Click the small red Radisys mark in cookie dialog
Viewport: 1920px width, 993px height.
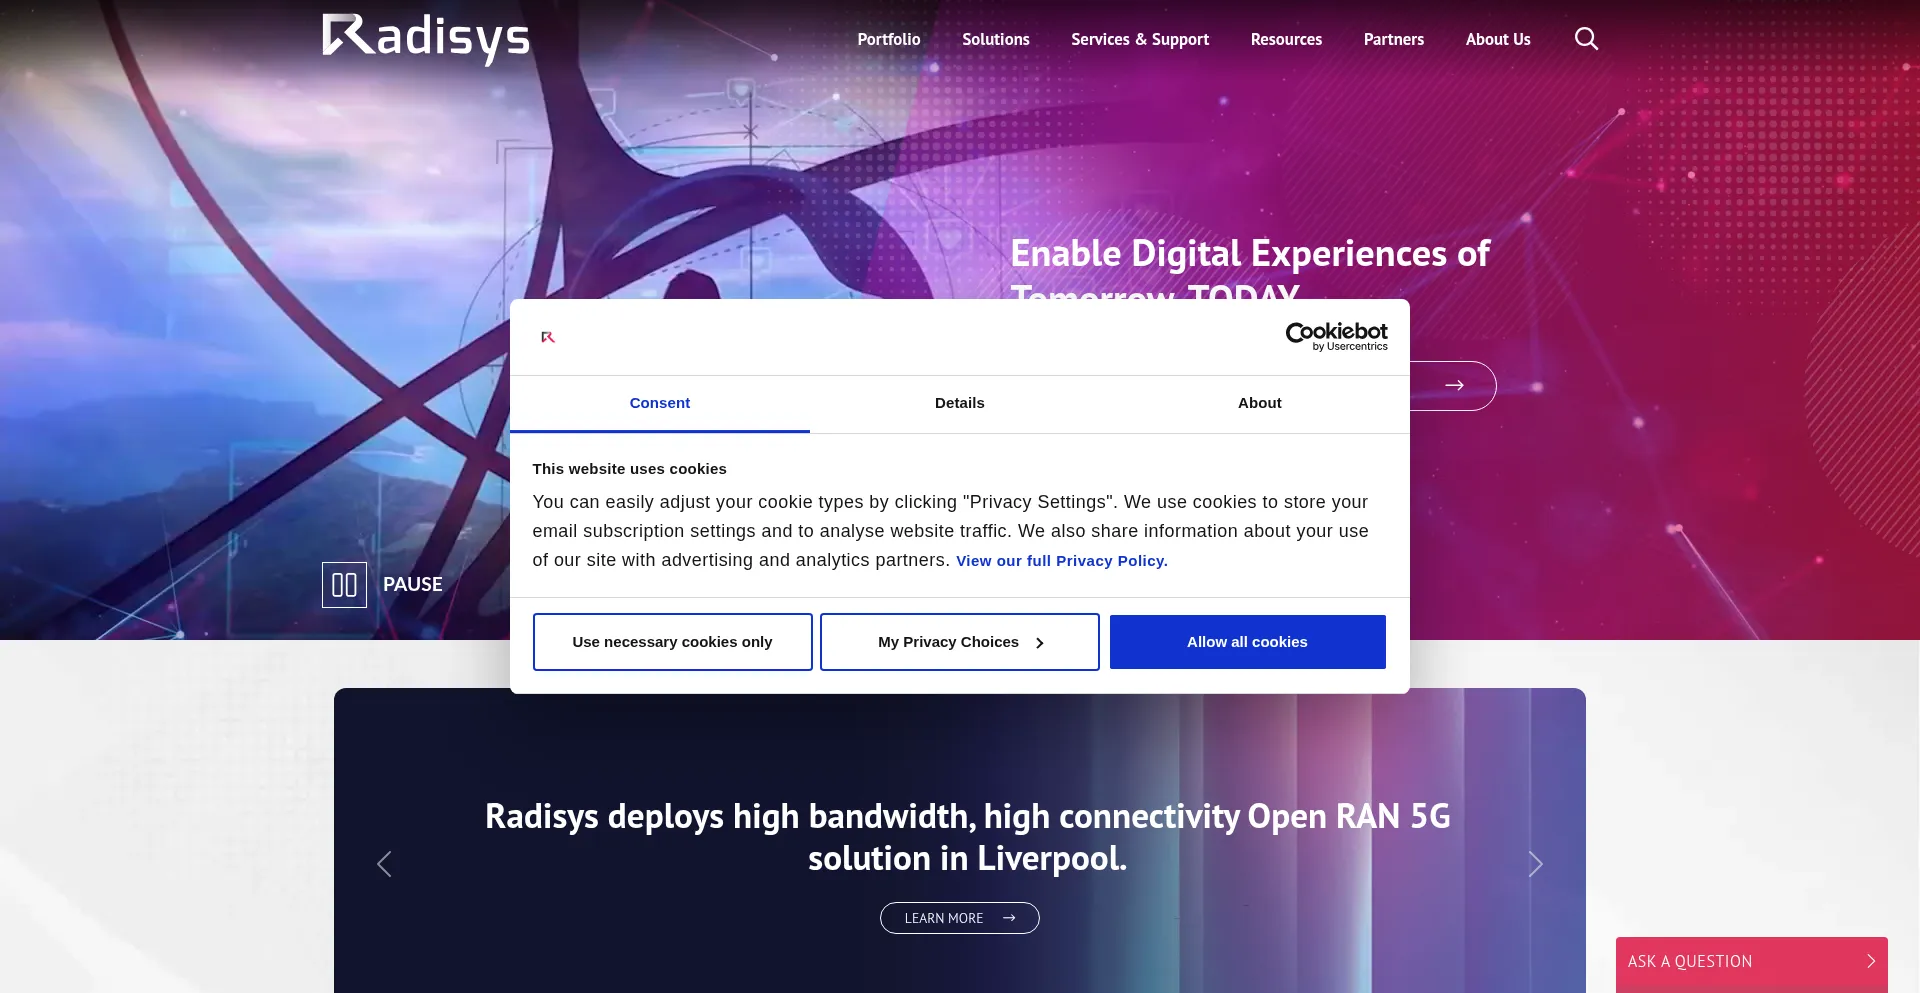pyautogui.click(x=547, y=337)
